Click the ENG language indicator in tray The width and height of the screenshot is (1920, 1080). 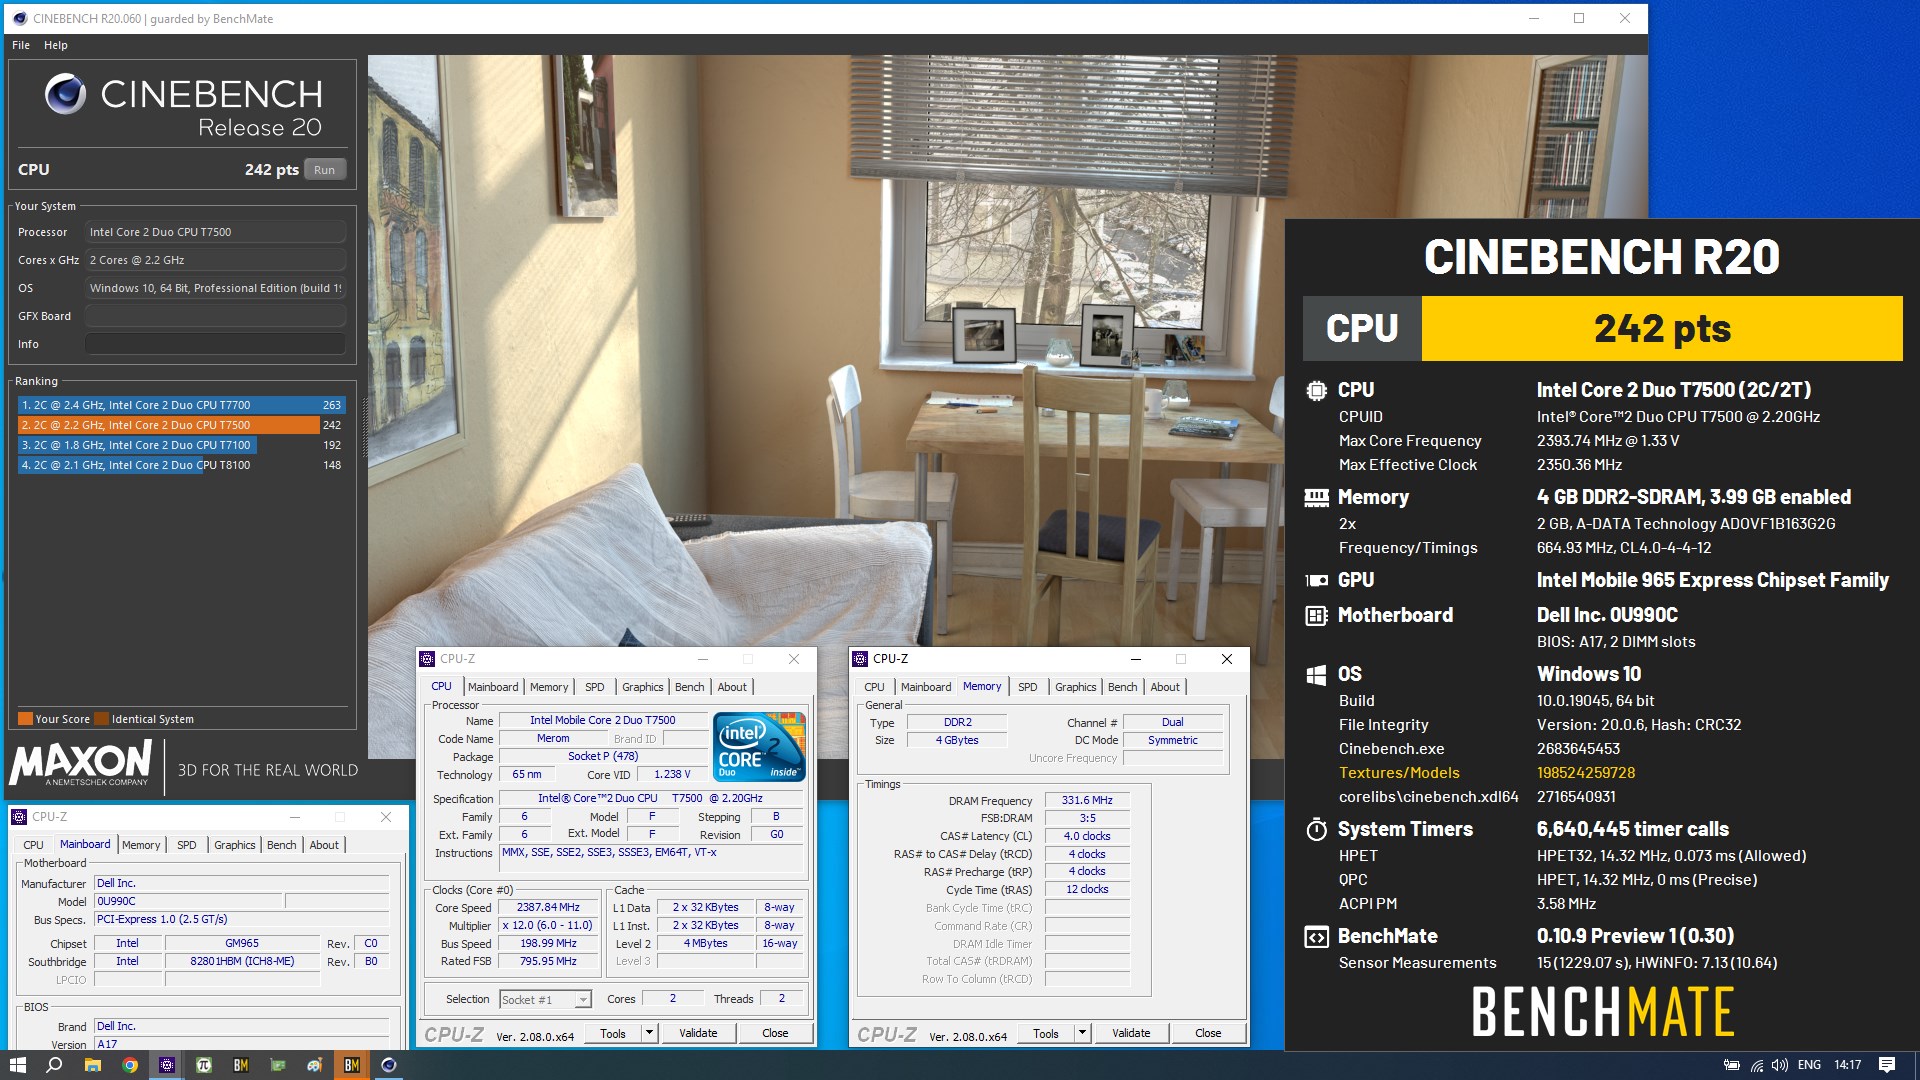(x=1809, y=1065)
